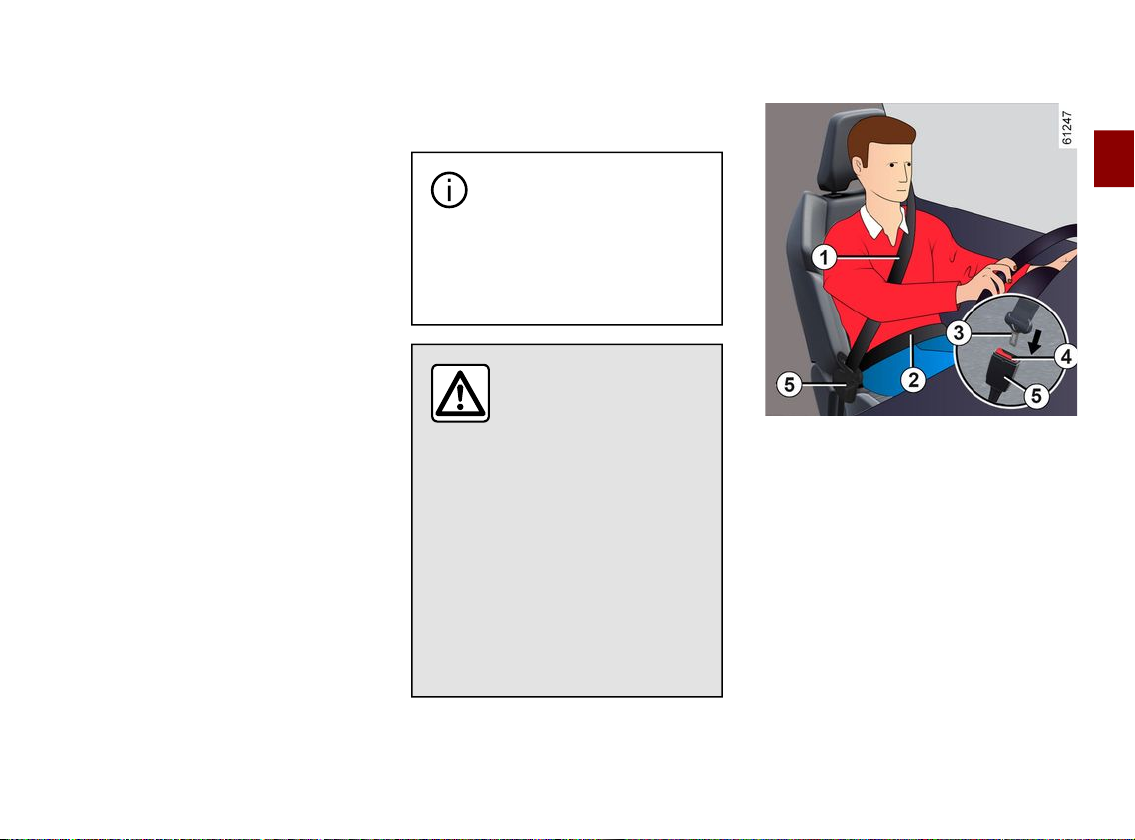Click callout number 3 in the inset

pyautogui.click(x=959, y=333)
